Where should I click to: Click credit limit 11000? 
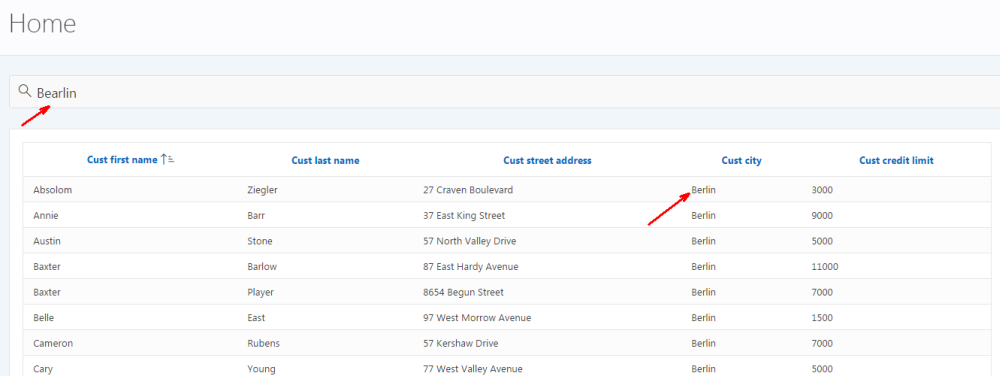(x=825, y=266)
